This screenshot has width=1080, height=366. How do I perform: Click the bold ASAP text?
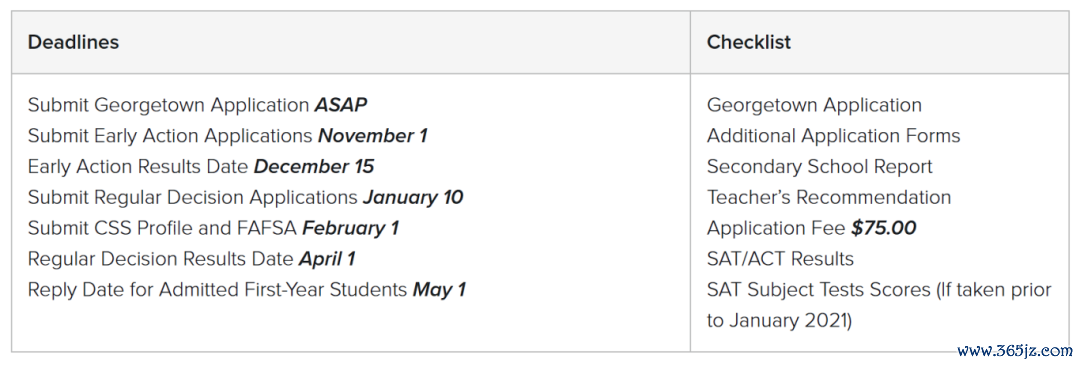click(341, 105)
